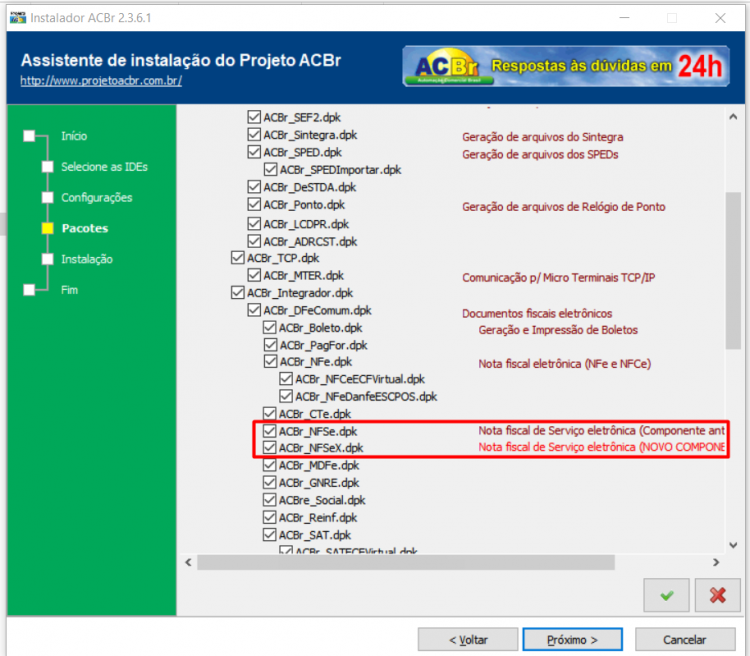Image resolution: width=750 pixels, height=656 pixels.
Task: Click 'Nota fiscal eletrônica (NFe e NFCe)' text
Action: tap(564, 364)
